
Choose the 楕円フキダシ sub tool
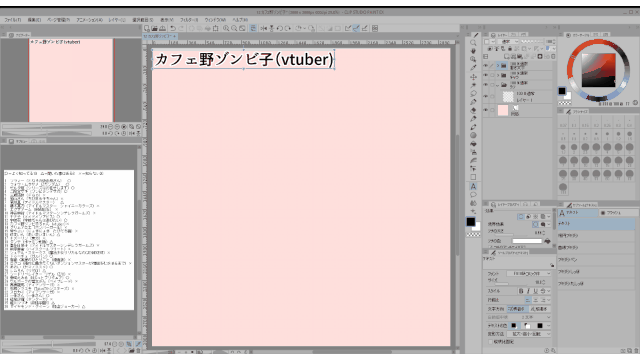pos(596,236)
